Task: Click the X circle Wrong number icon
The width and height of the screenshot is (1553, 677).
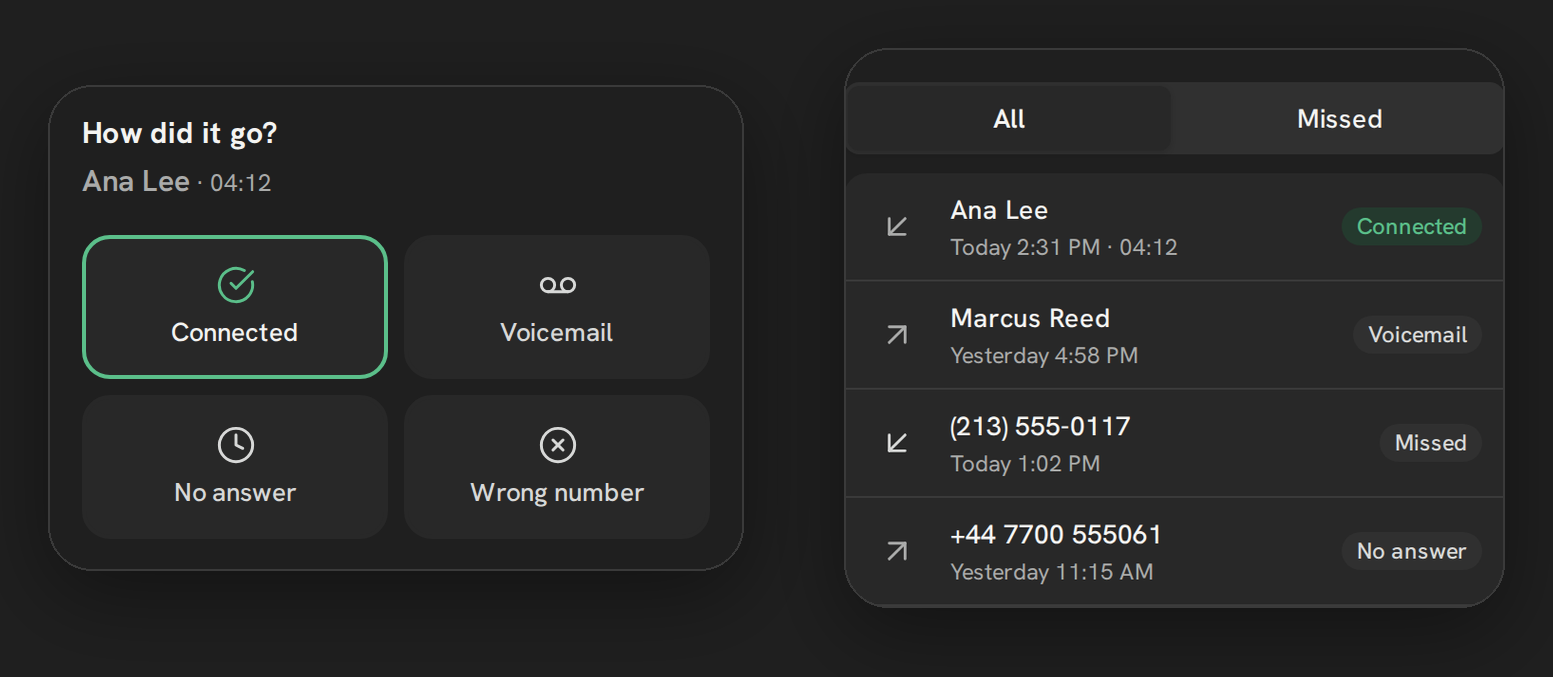Action: 557,445
